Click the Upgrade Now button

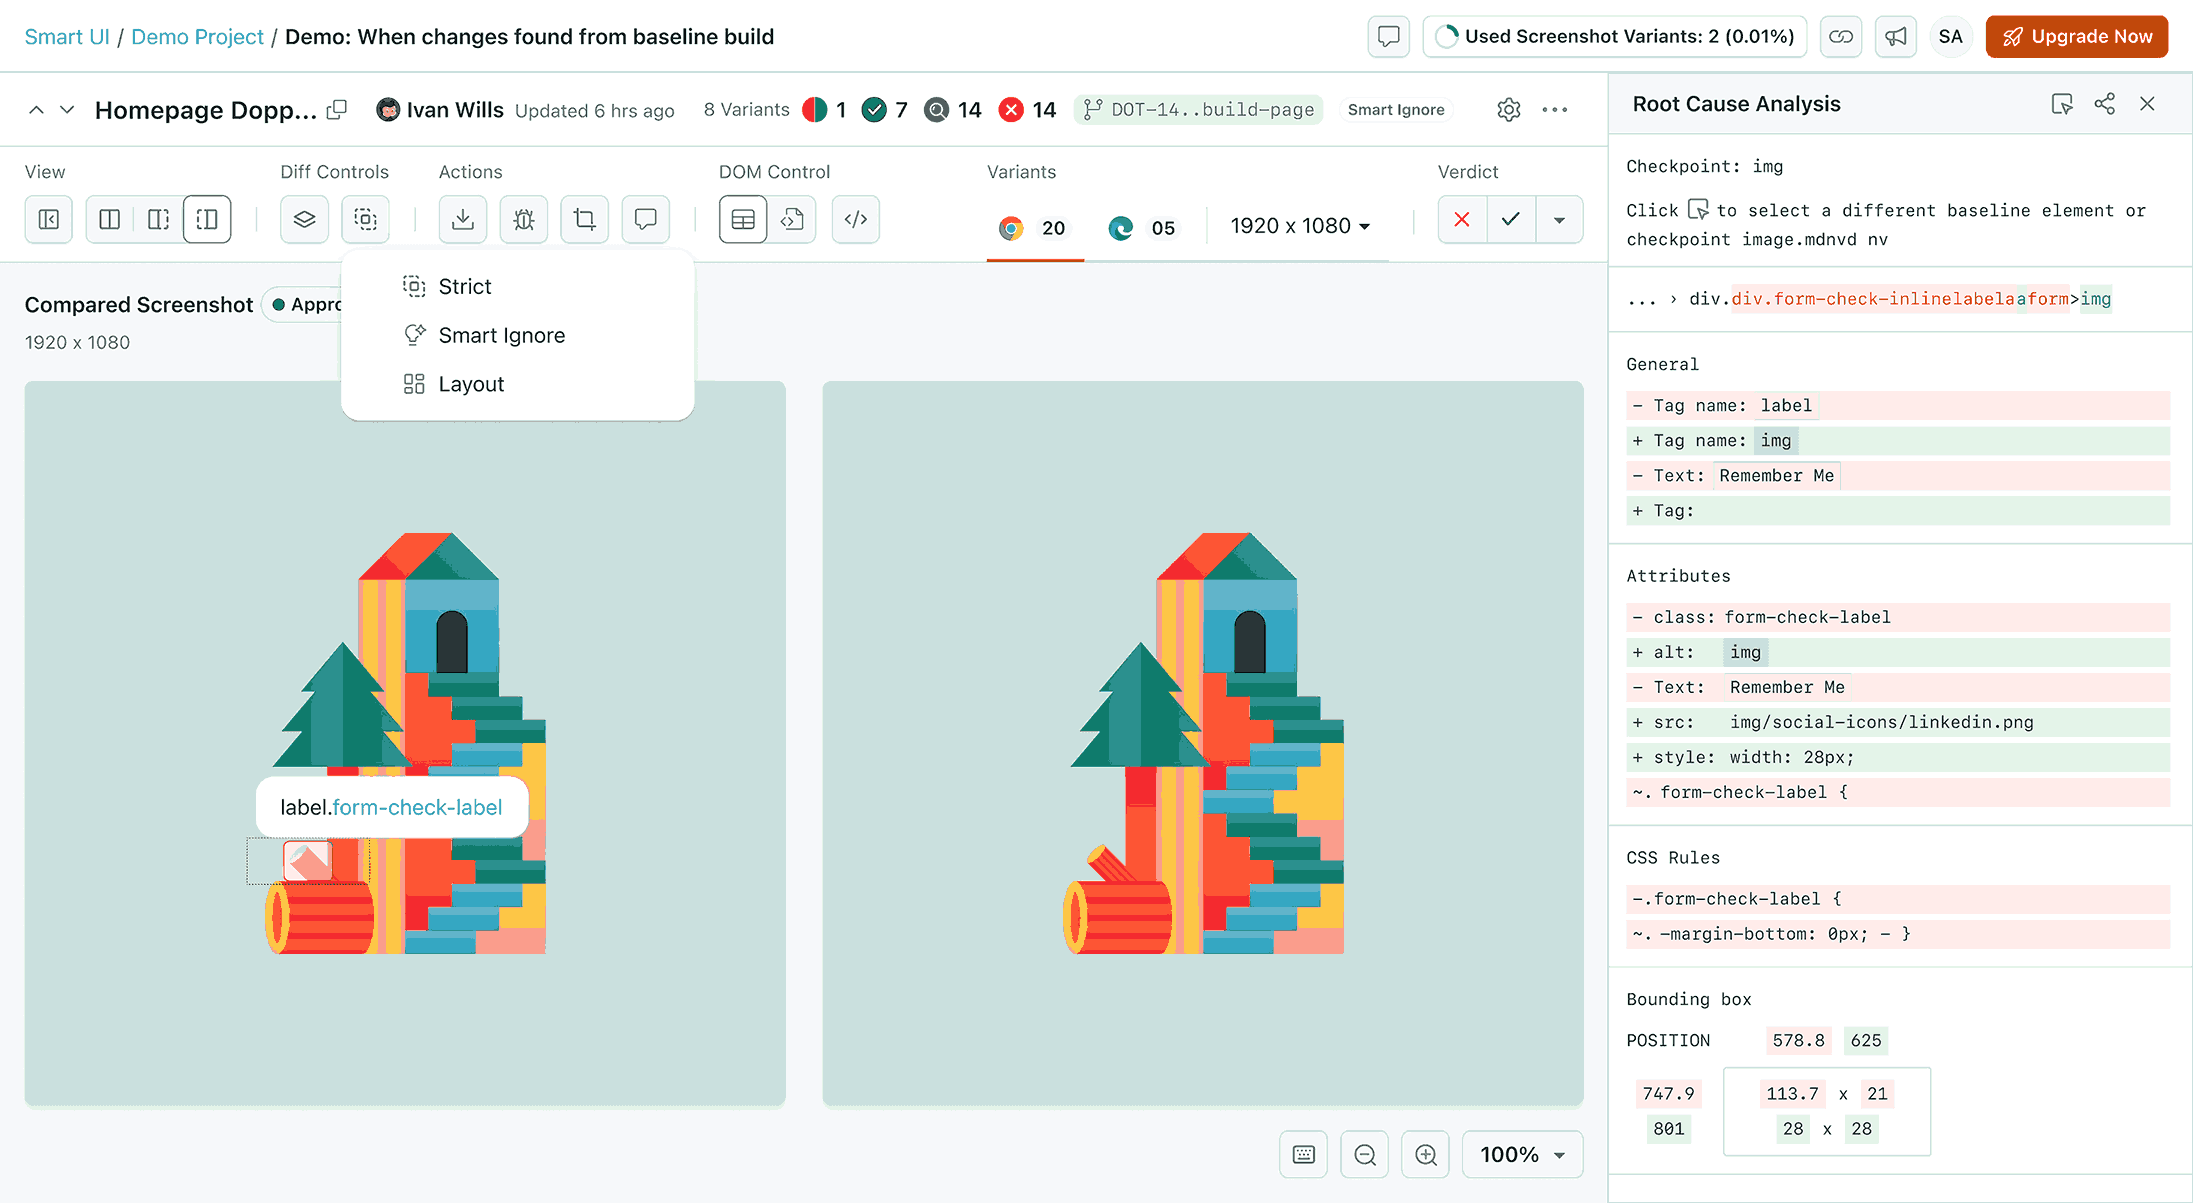coord(2076,37)
